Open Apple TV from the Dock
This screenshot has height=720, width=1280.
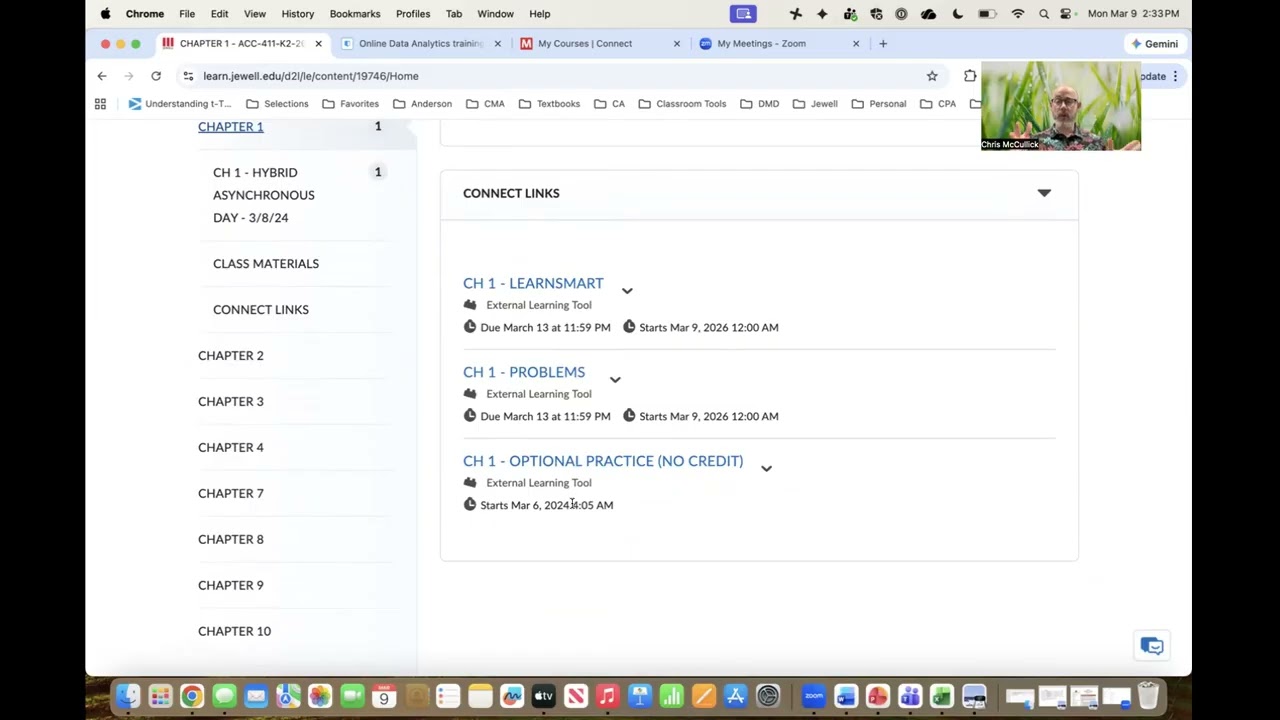pos(544,696)
